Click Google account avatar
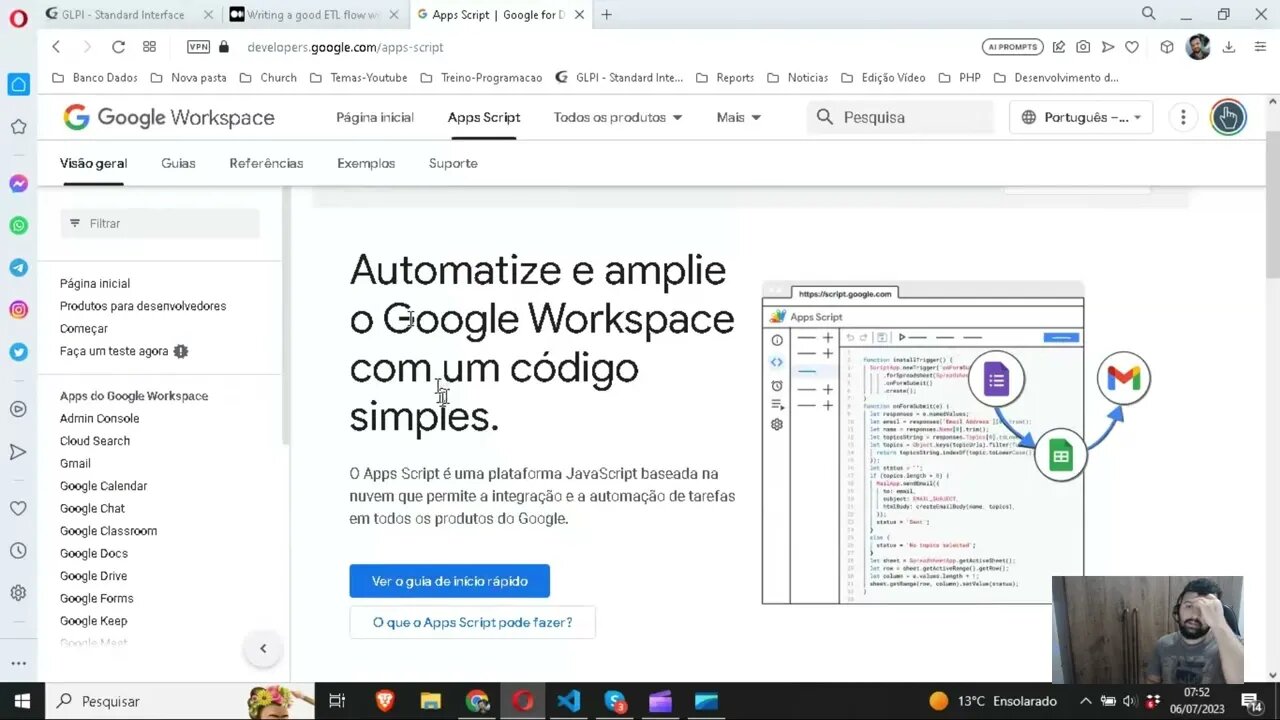Screen dimensions: 1280x720 pos(1228,117)
